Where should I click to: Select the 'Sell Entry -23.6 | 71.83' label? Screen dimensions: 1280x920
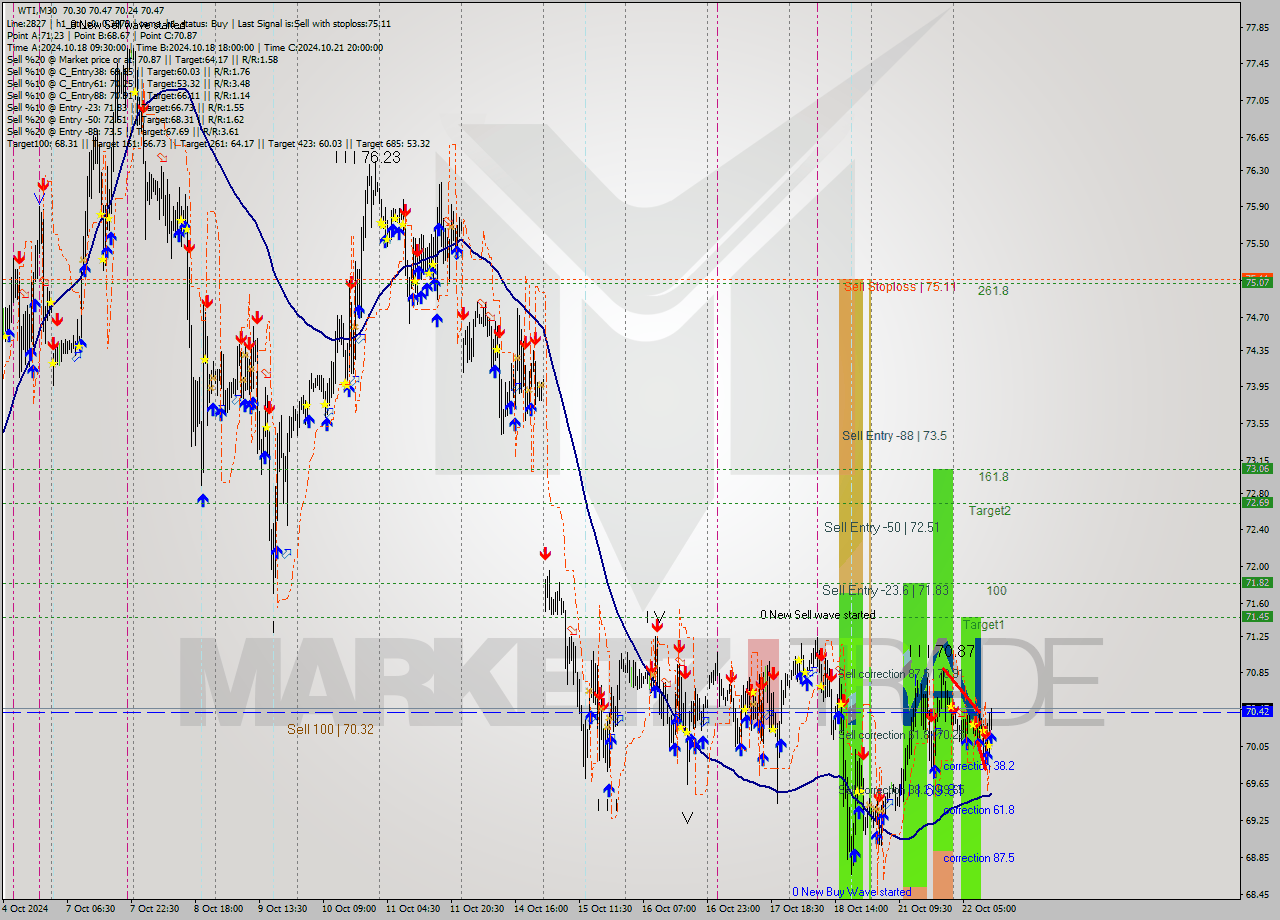[x=885, y=590]
